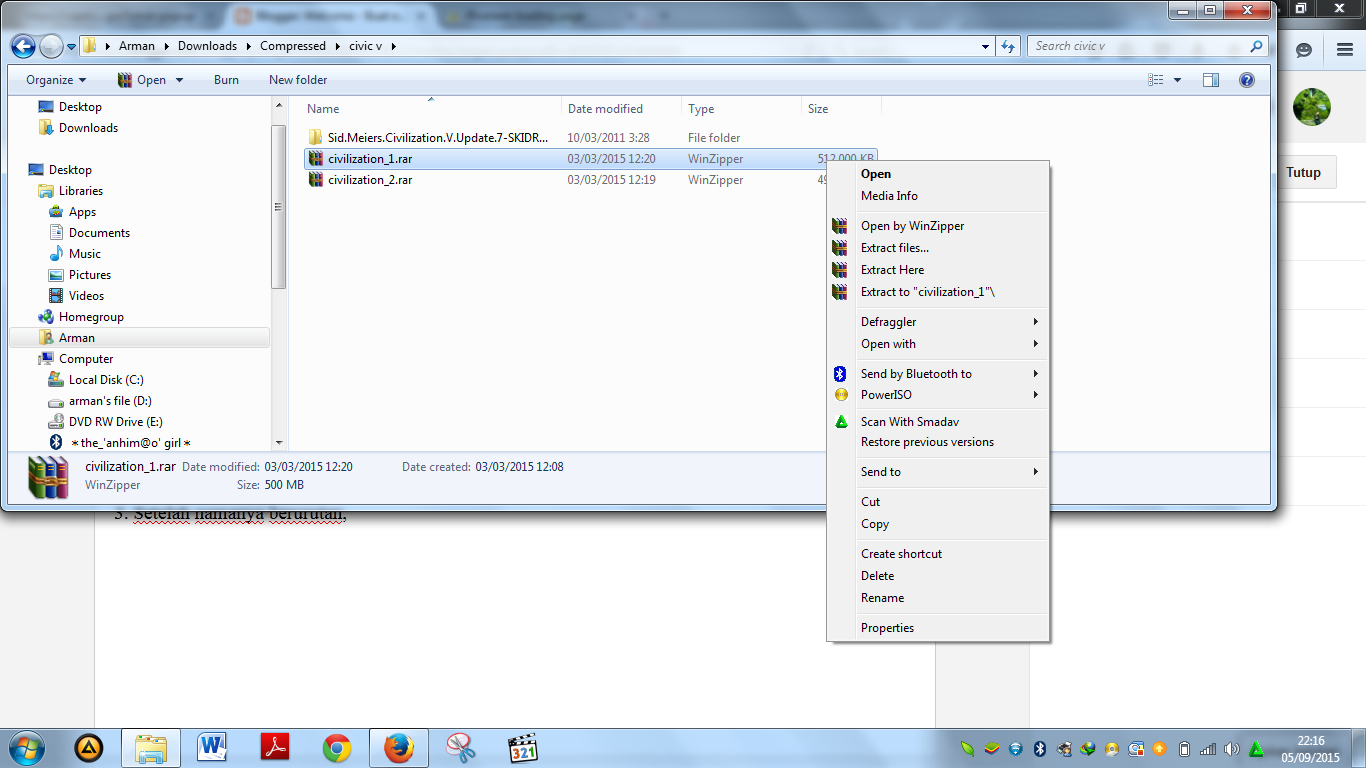Viewport: 1366px width, 768px height.
Task: Open the browser hamburger menu
Action: [1344, 49]
